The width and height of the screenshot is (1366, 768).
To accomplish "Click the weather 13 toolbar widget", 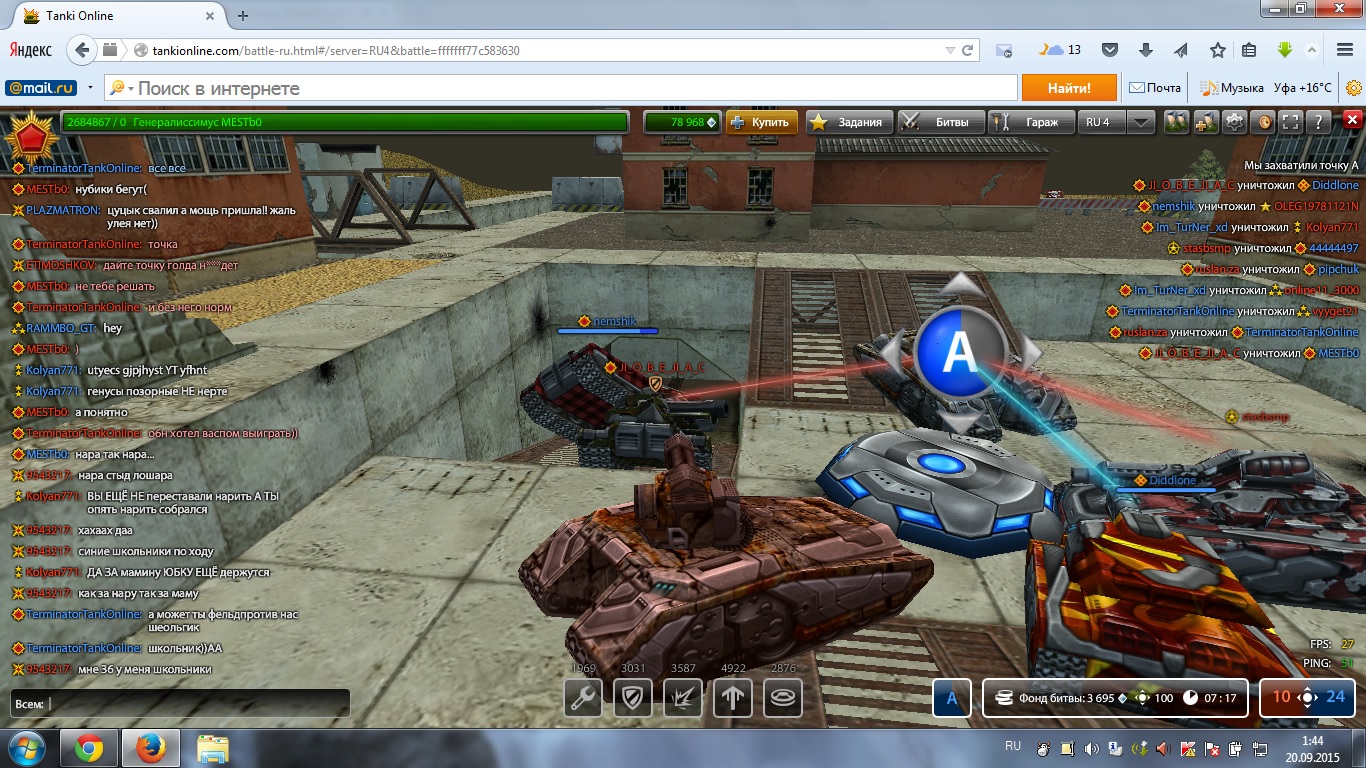I will tap(1060, 50).
